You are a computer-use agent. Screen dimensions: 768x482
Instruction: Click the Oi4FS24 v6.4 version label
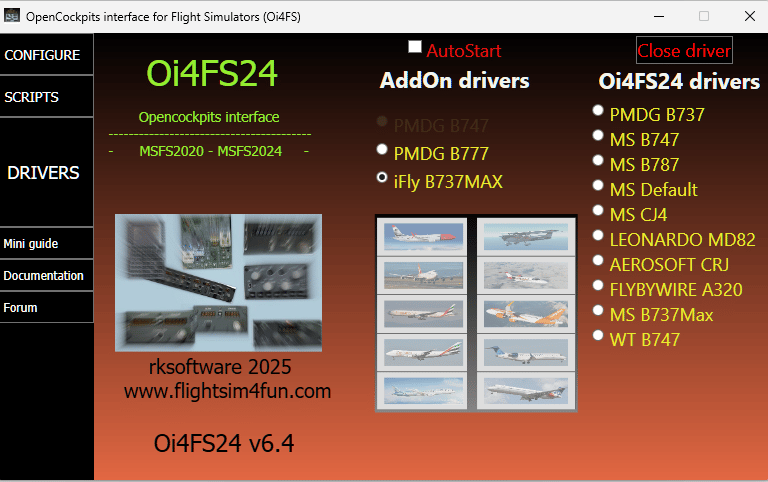(224, 443)
